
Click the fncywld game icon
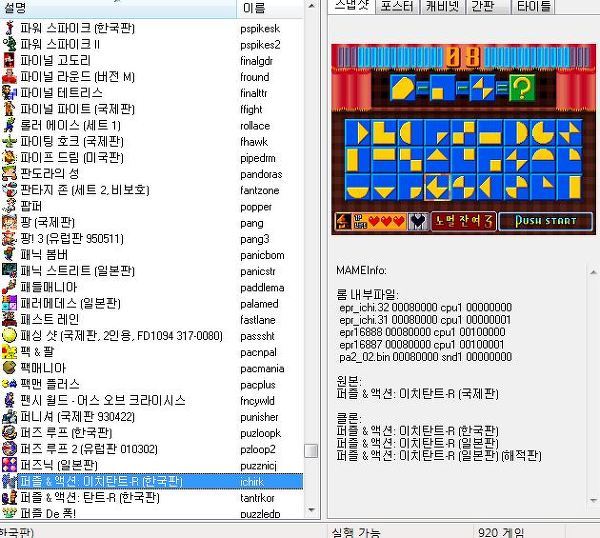click(9, 400)
